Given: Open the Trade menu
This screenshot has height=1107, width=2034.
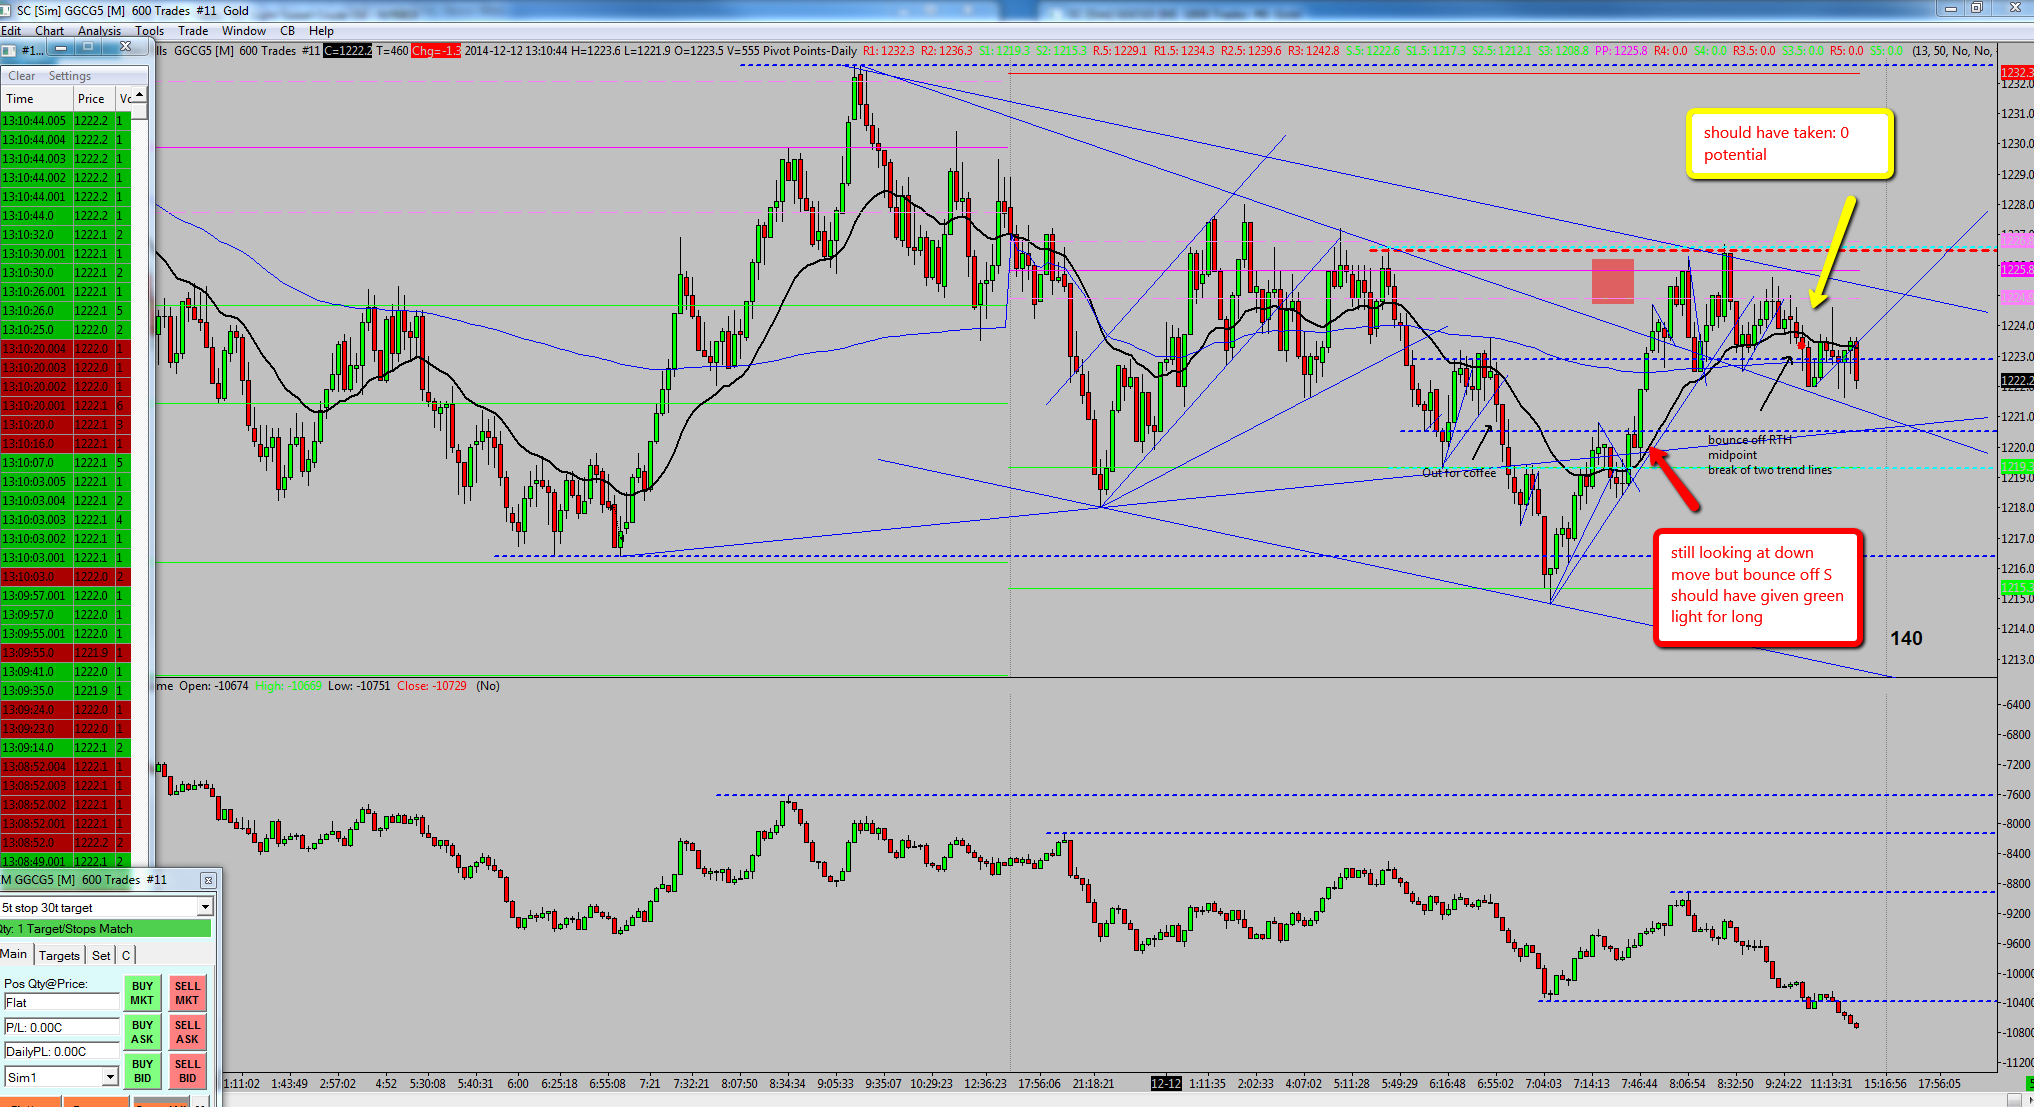Looking at the screenshot, I should tap(193, 31).
